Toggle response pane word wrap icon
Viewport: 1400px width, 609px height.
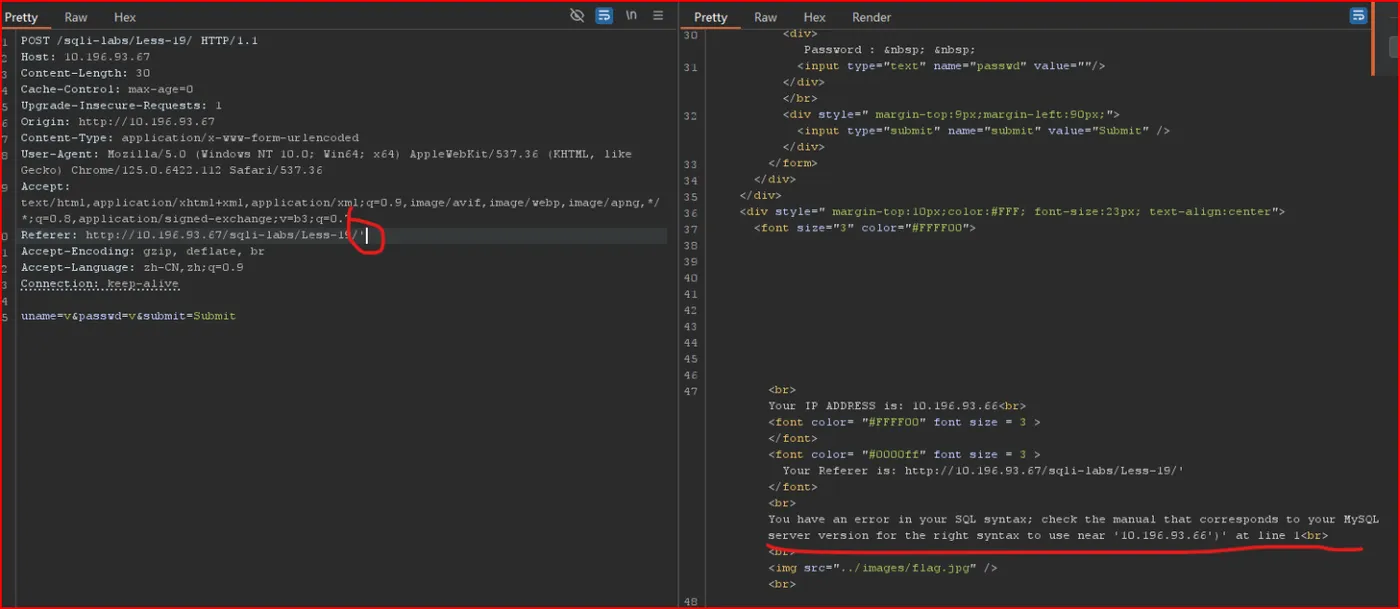pos(1358,16)
